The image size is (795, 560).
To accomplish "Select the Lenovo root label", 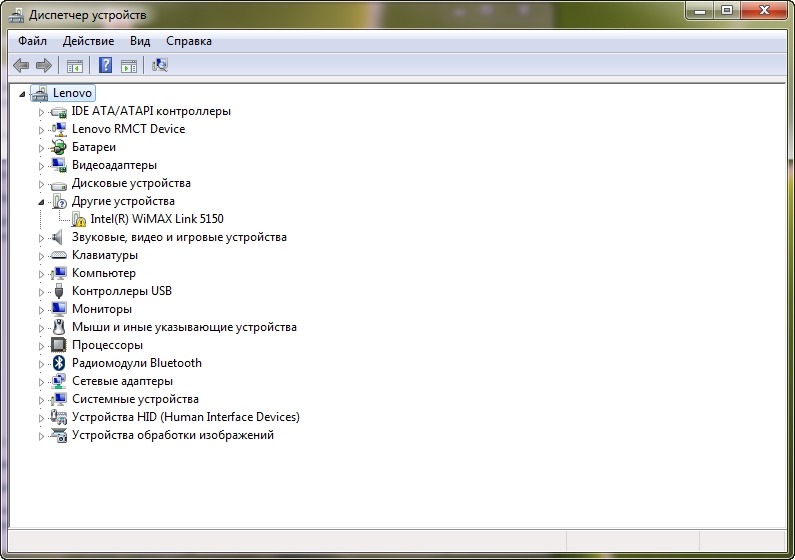I will tap(72, 93).
